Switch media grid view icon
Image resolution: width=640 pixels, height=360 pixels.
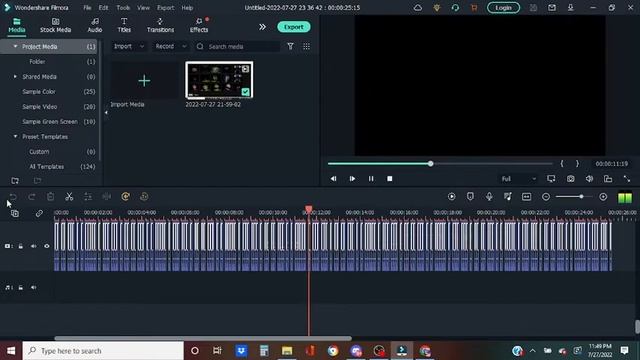306,47
